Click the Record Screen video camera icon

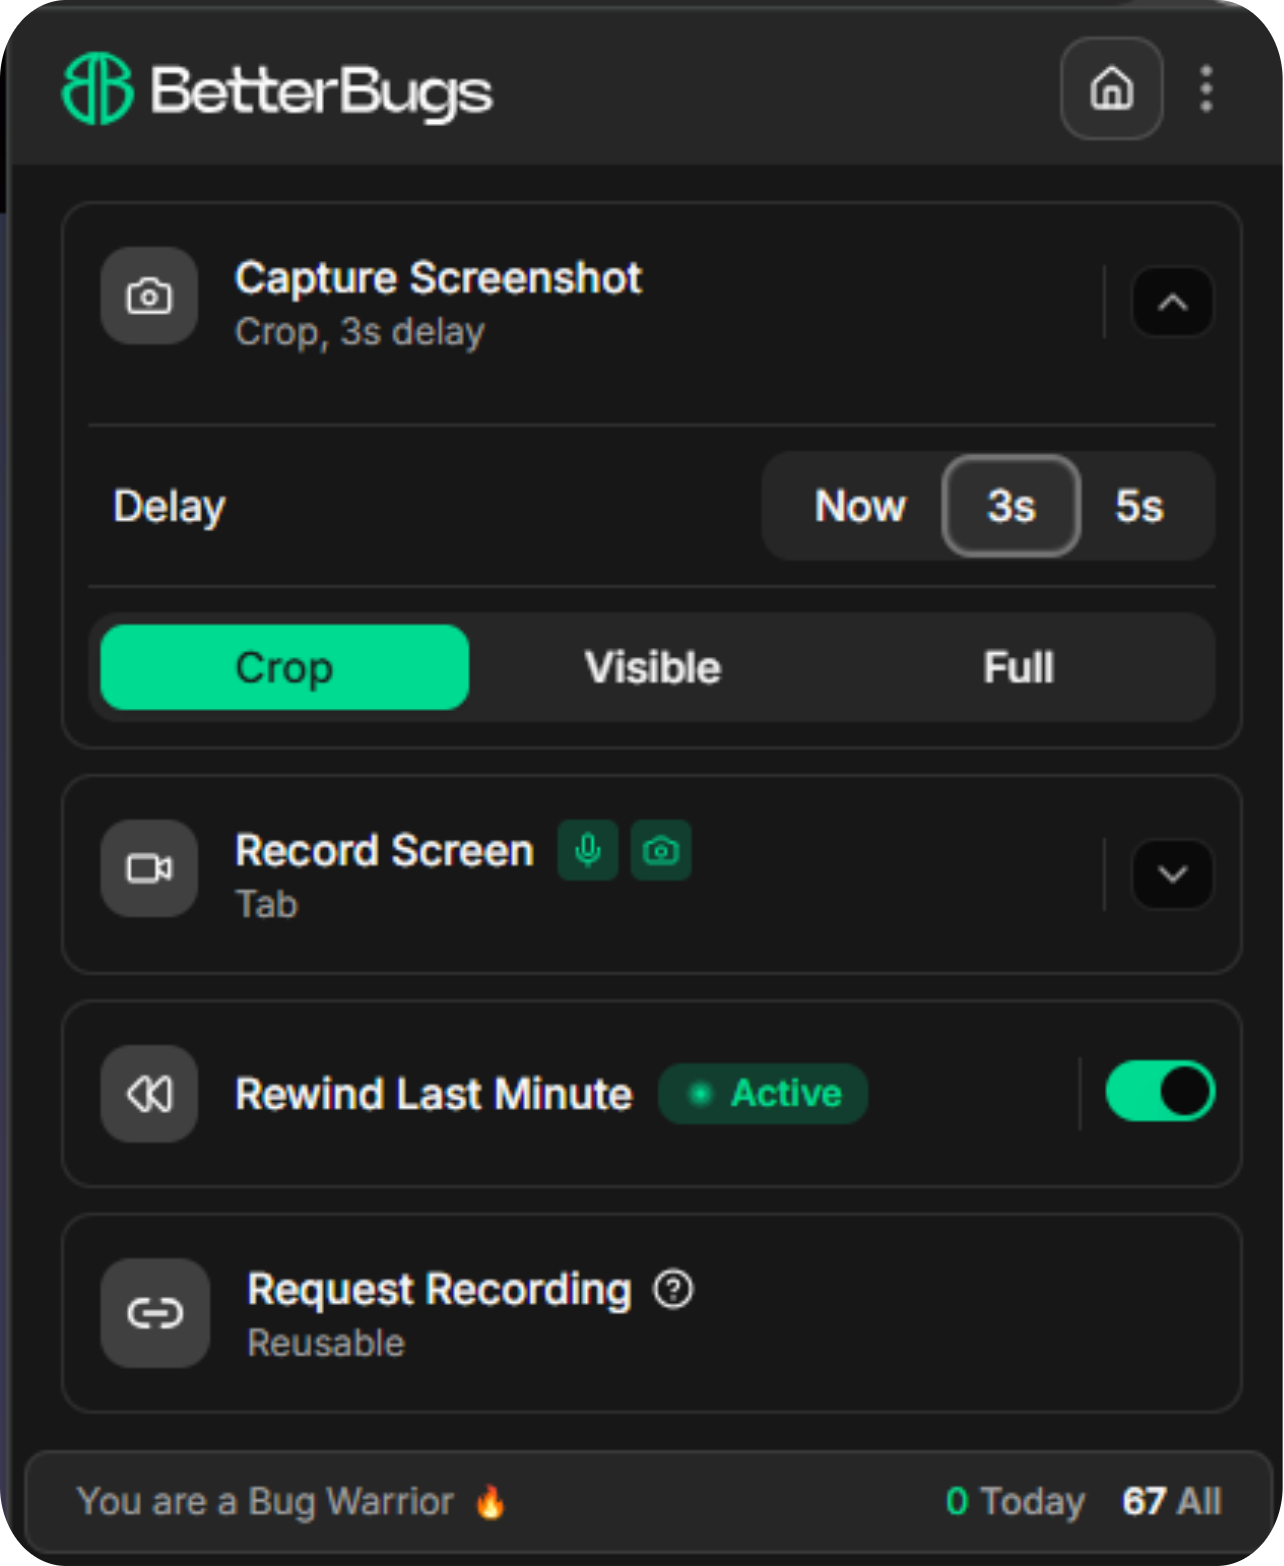click(x=149, y=868)
